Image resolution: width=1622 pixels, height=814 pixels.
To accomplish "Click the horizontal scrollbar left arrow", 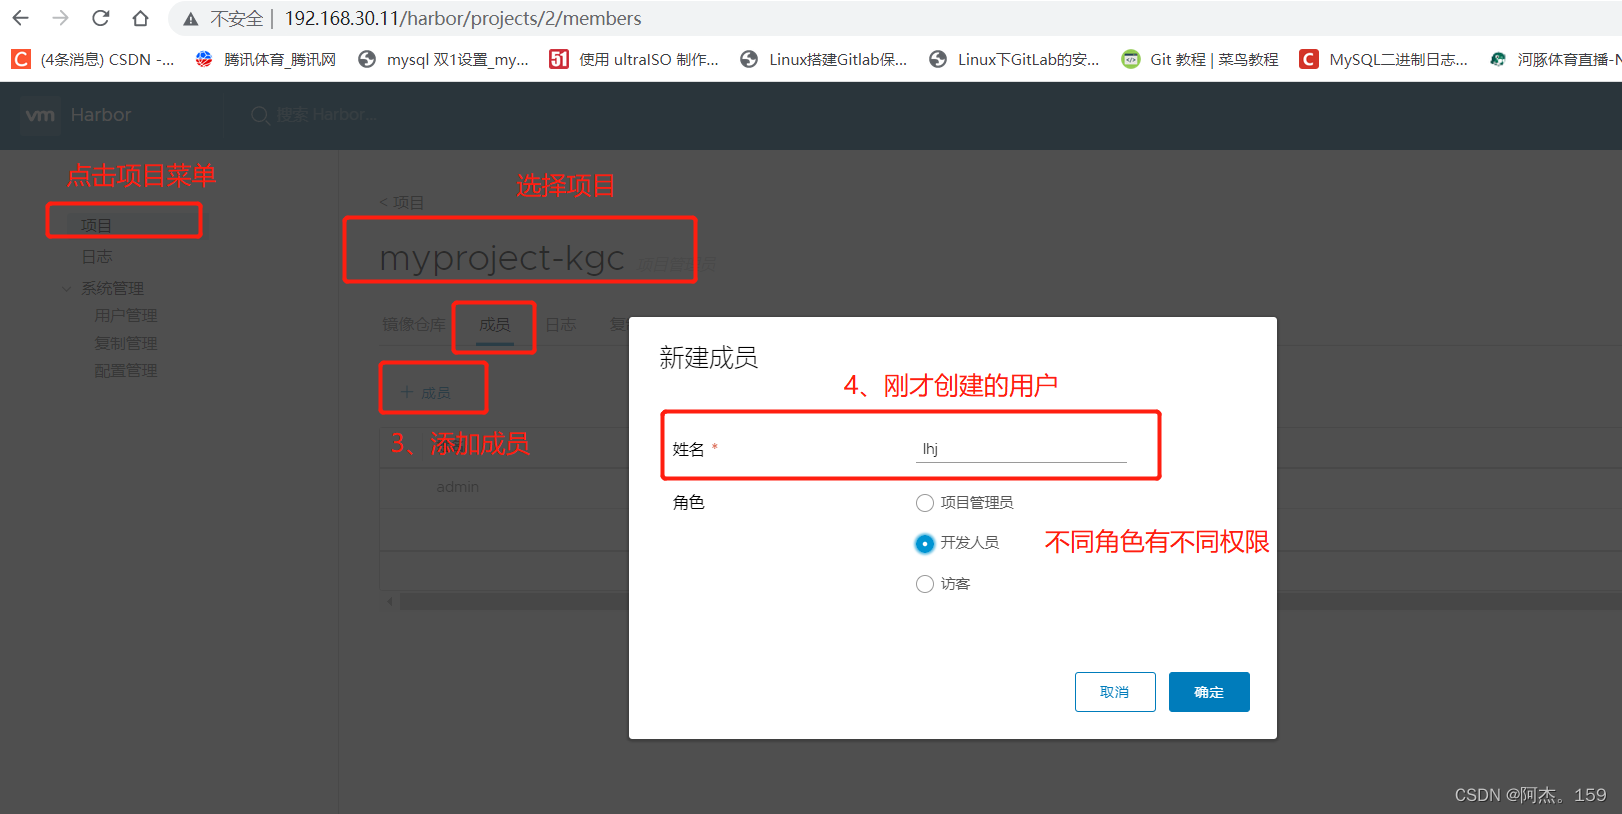I will coord(390,601).
